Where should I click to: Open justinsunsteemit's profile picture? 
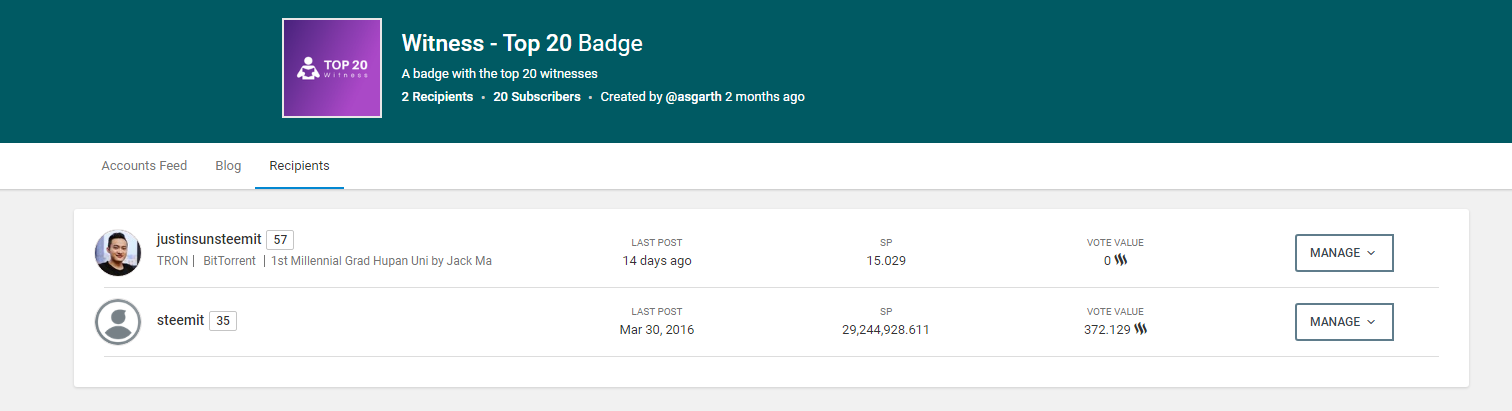(x=117, y=253)
